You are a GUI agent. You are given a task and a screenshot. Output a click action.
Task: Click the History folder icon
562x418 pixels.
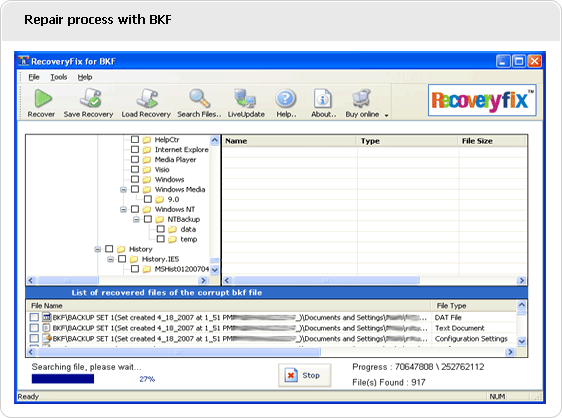pos(121,249)
